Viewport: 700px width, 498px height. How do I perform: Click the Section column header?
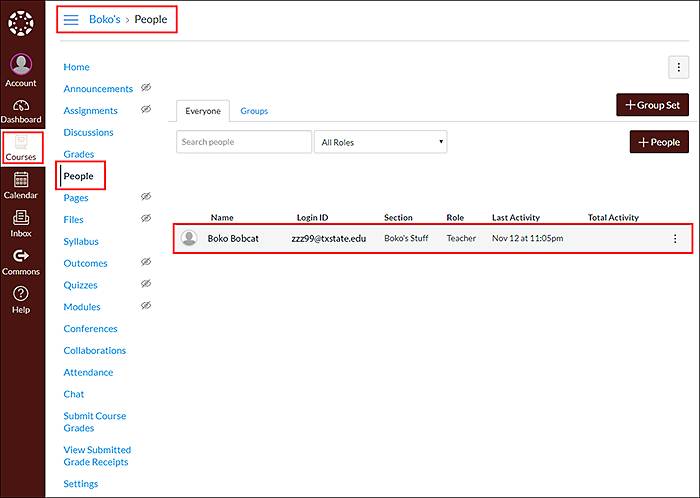[398, 218]
